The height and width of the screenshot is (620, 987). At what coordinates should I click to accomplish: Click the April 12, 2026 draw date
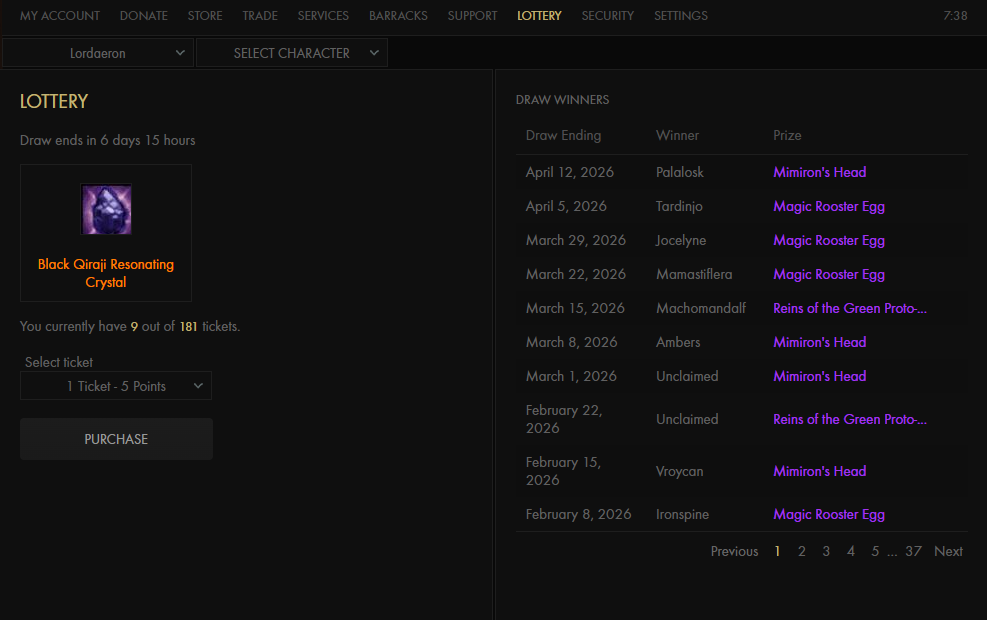tap(570, 172)
